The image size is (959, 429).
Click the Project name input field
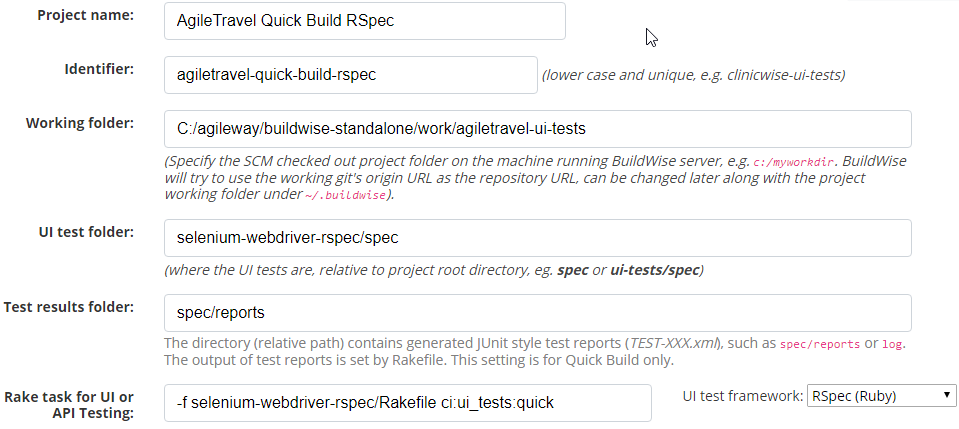(x=365, y=21)
